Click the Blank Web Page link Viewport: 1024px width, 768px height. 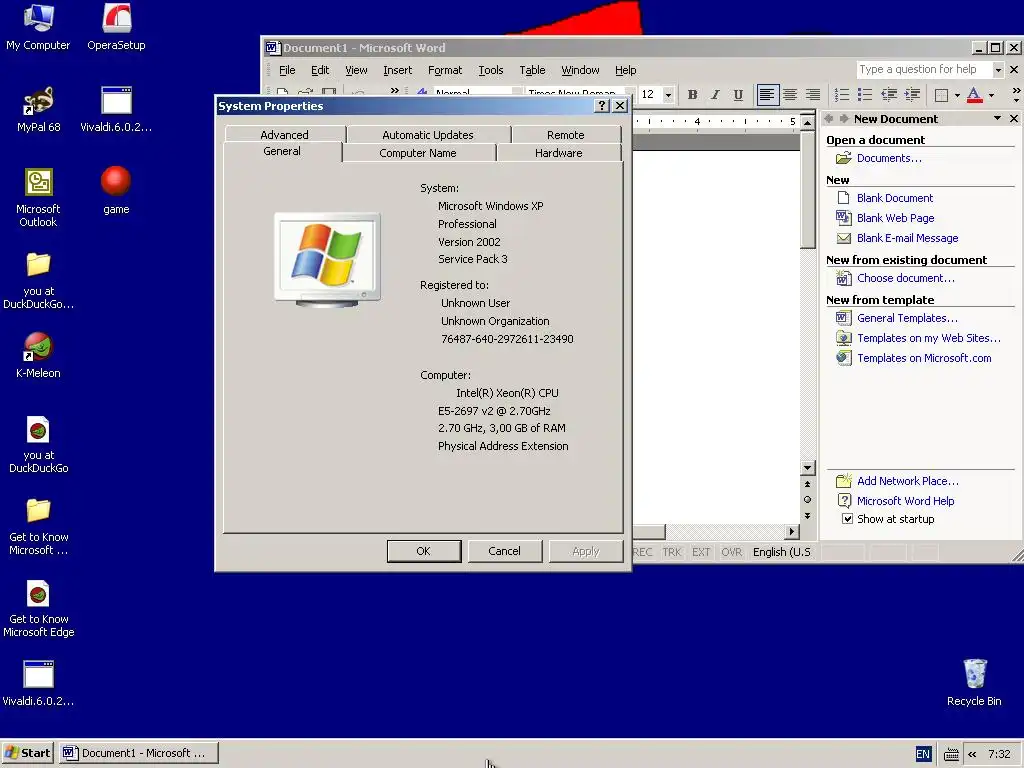895,218
